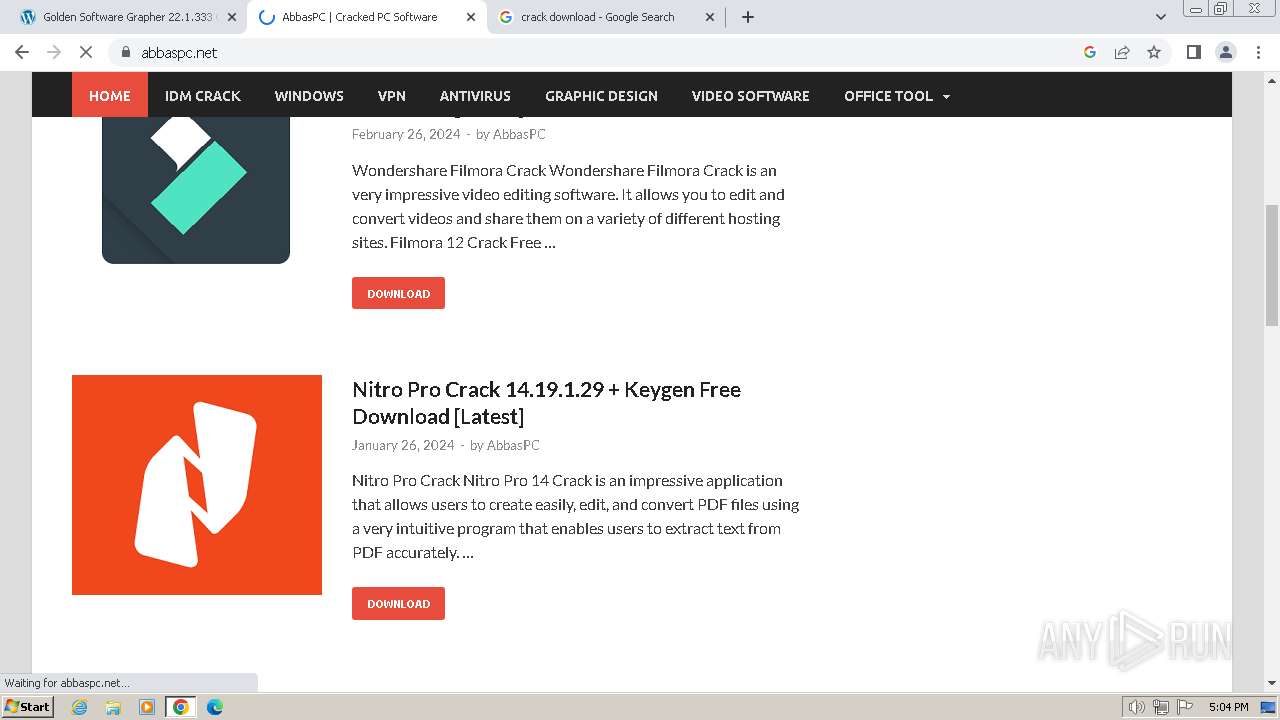
Task: Click the network tray icon
Action: point(1161,707)
